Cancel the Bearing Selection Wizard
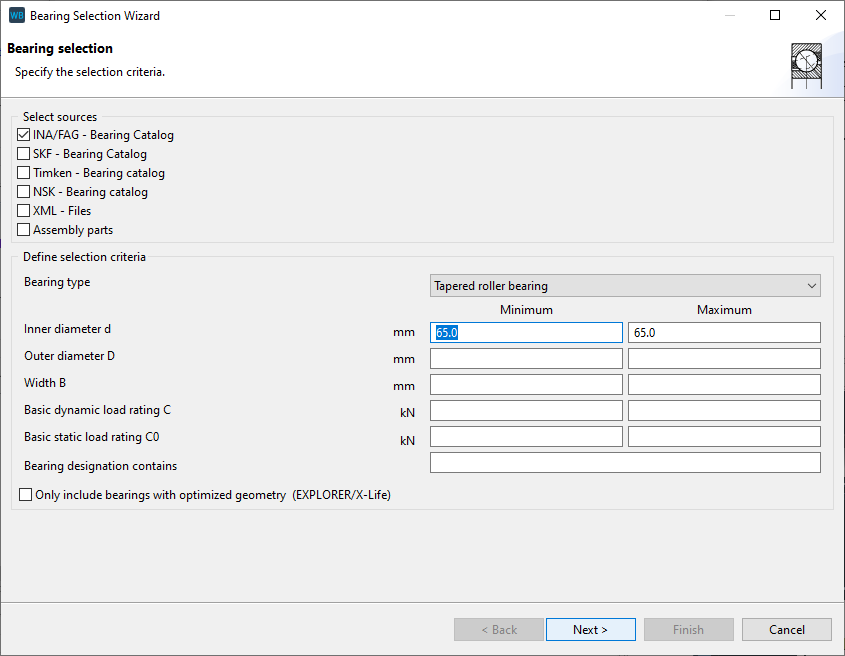The height and width of the screenshot is (656, 845). (x=787, y=629)
